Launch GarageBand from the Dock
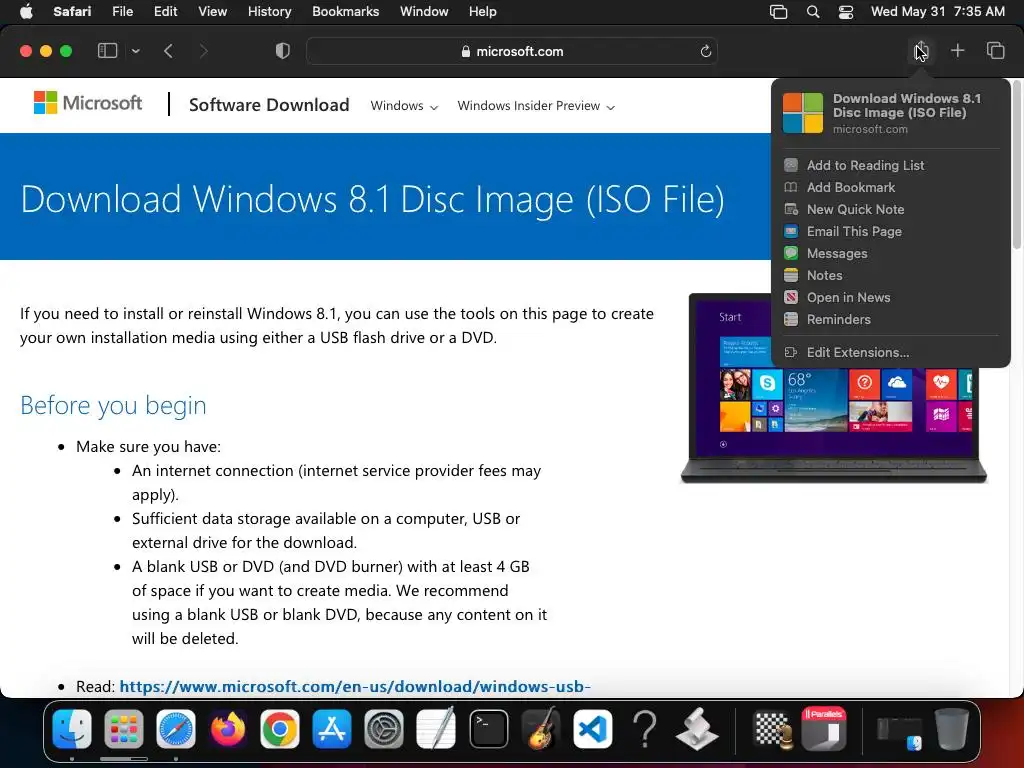 (x=541, y=729)
